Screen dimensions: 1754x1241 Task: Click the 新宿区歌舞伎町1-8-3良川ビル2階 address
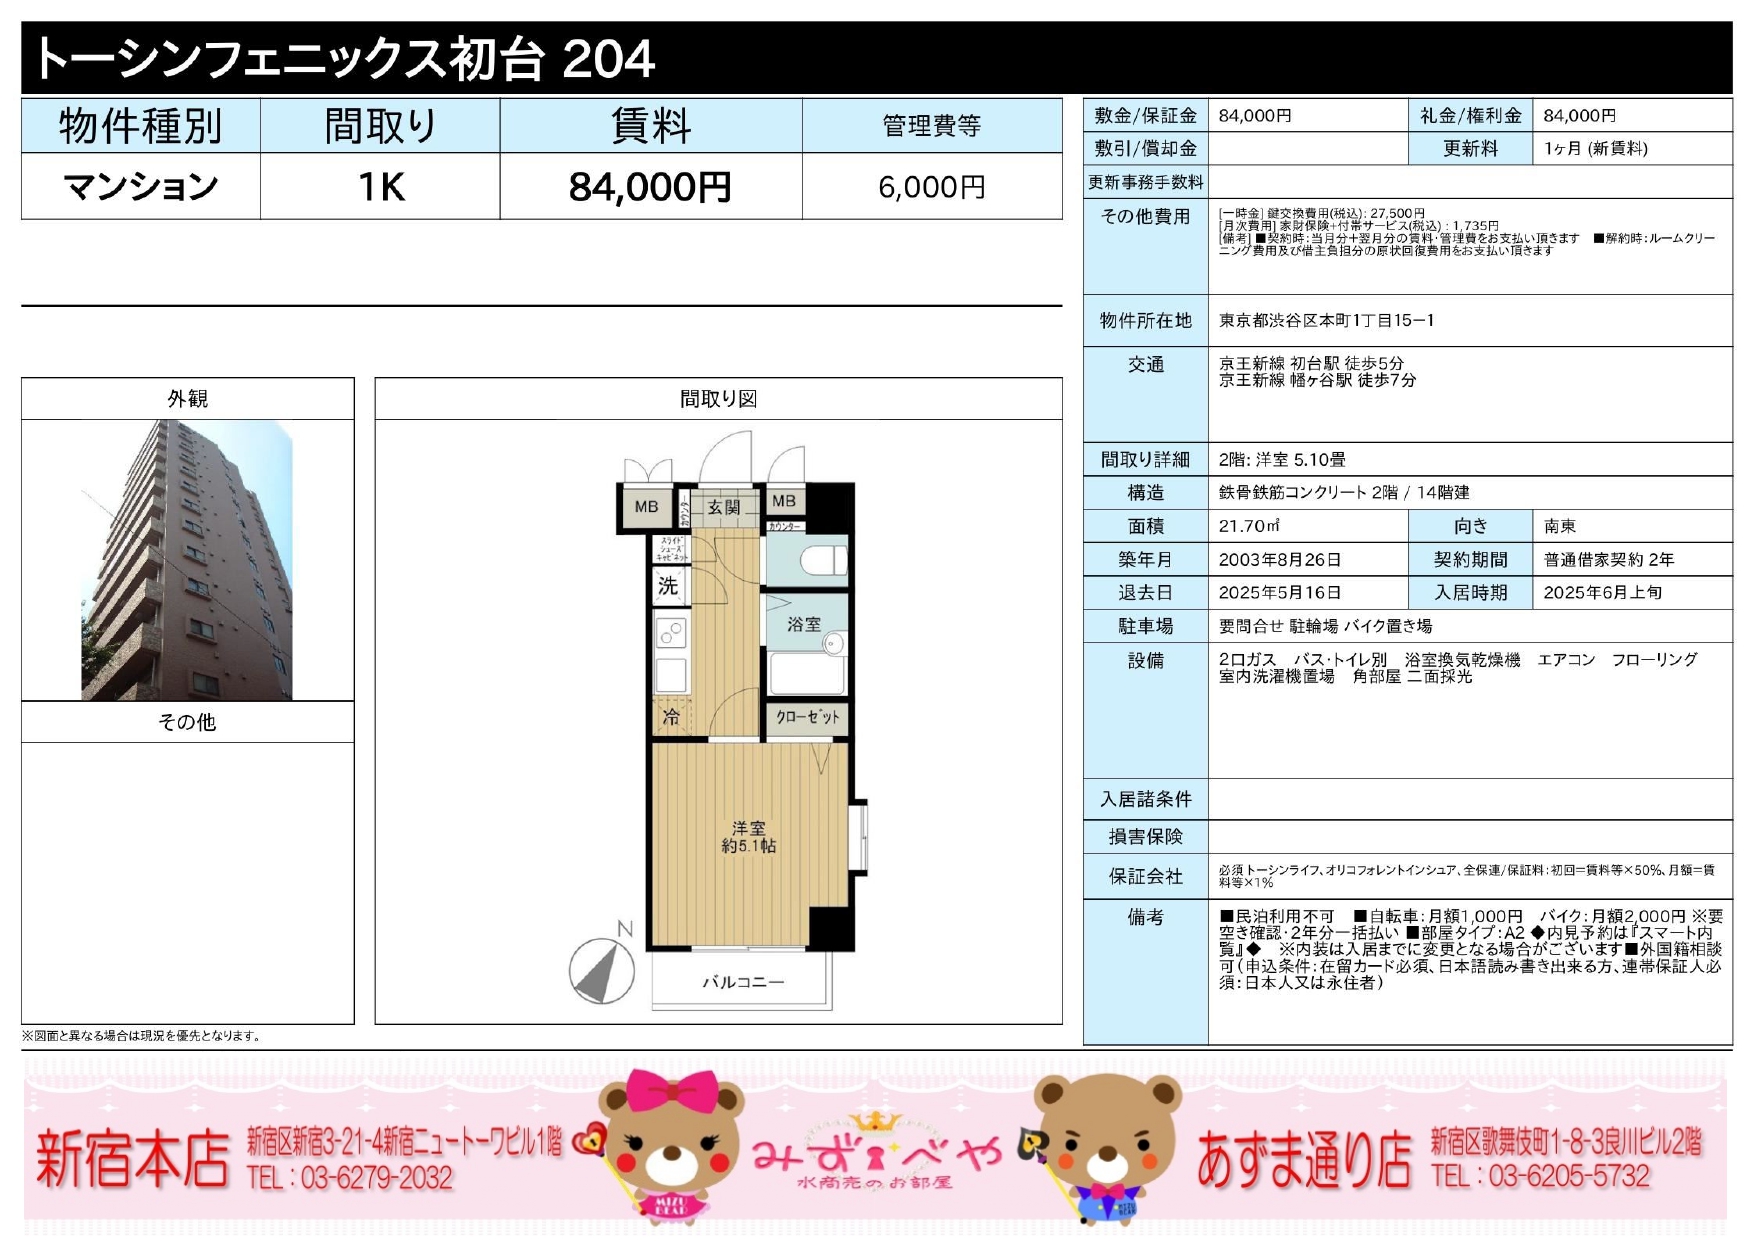1566,1142
